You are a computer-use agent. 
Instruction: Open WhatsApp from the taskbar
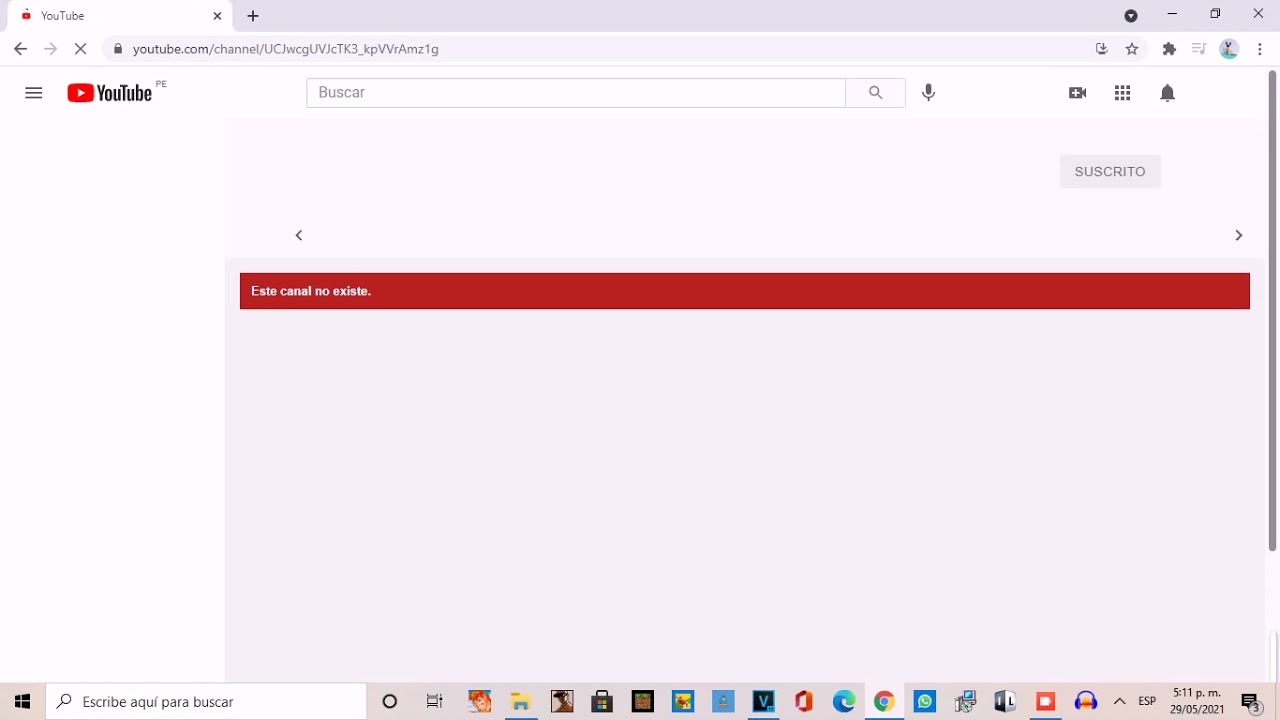tap(925, 702)
